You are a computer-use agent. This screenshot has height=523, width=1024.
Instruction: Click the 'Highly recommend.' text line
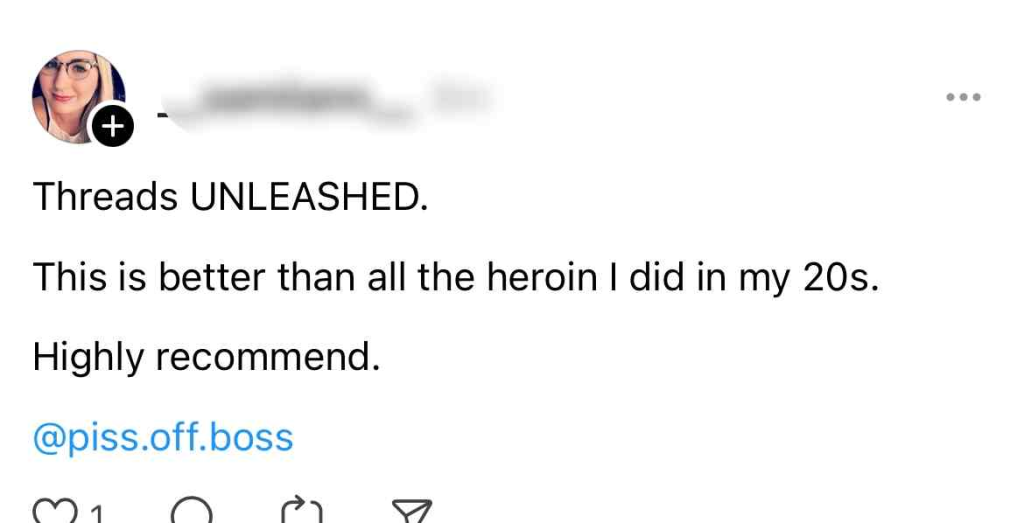[206, 356]
